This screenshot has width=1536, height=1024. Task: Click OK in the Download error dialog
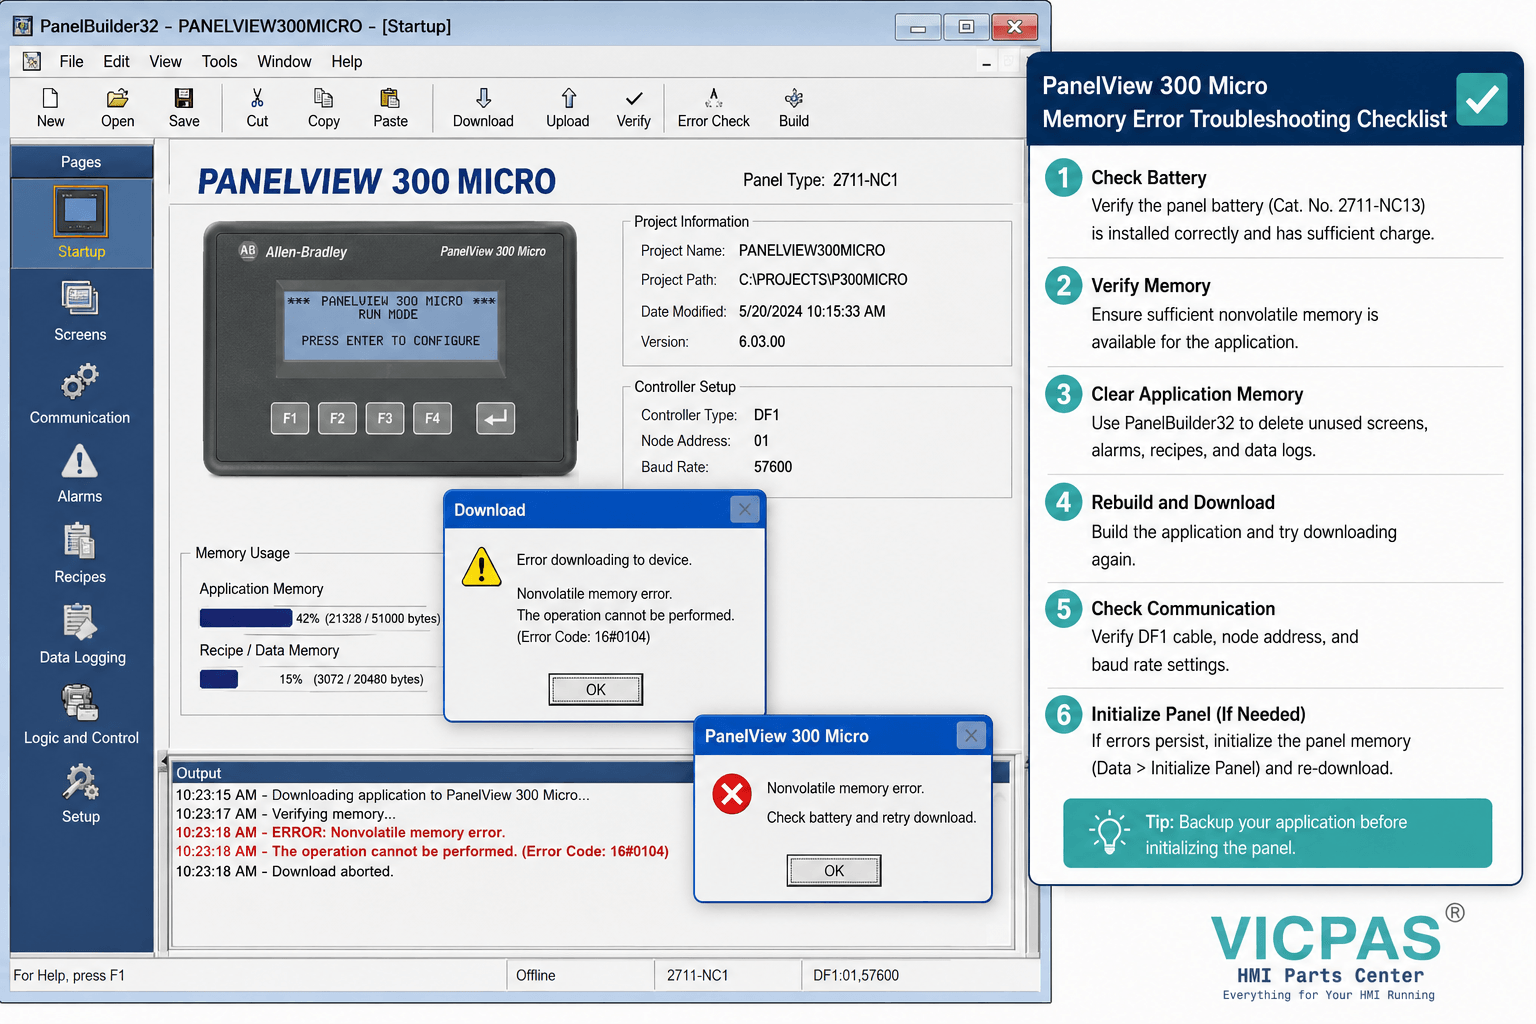595,689
